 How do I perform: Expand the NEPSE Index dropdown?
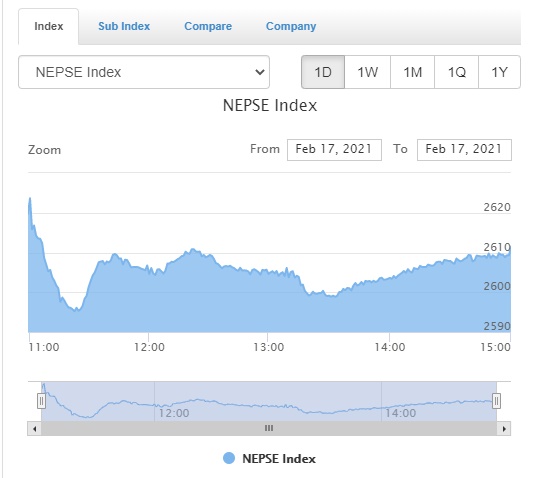pyautogui.click(x=144, y=72)
